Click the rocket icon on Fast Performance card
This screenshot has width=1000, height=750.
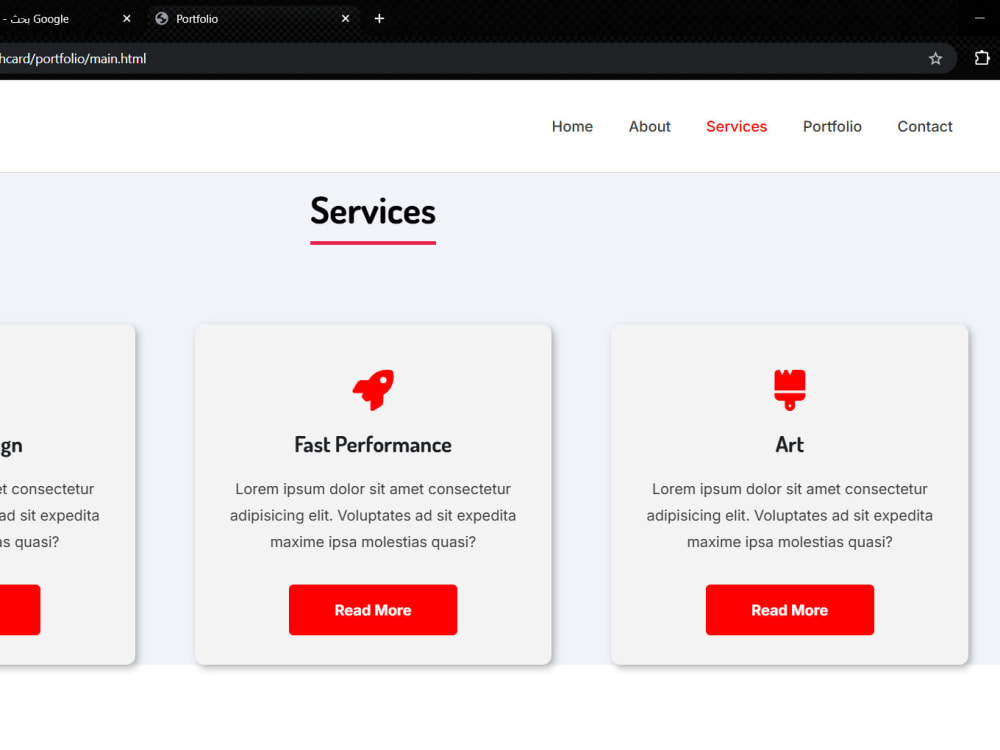coord(373,390)
